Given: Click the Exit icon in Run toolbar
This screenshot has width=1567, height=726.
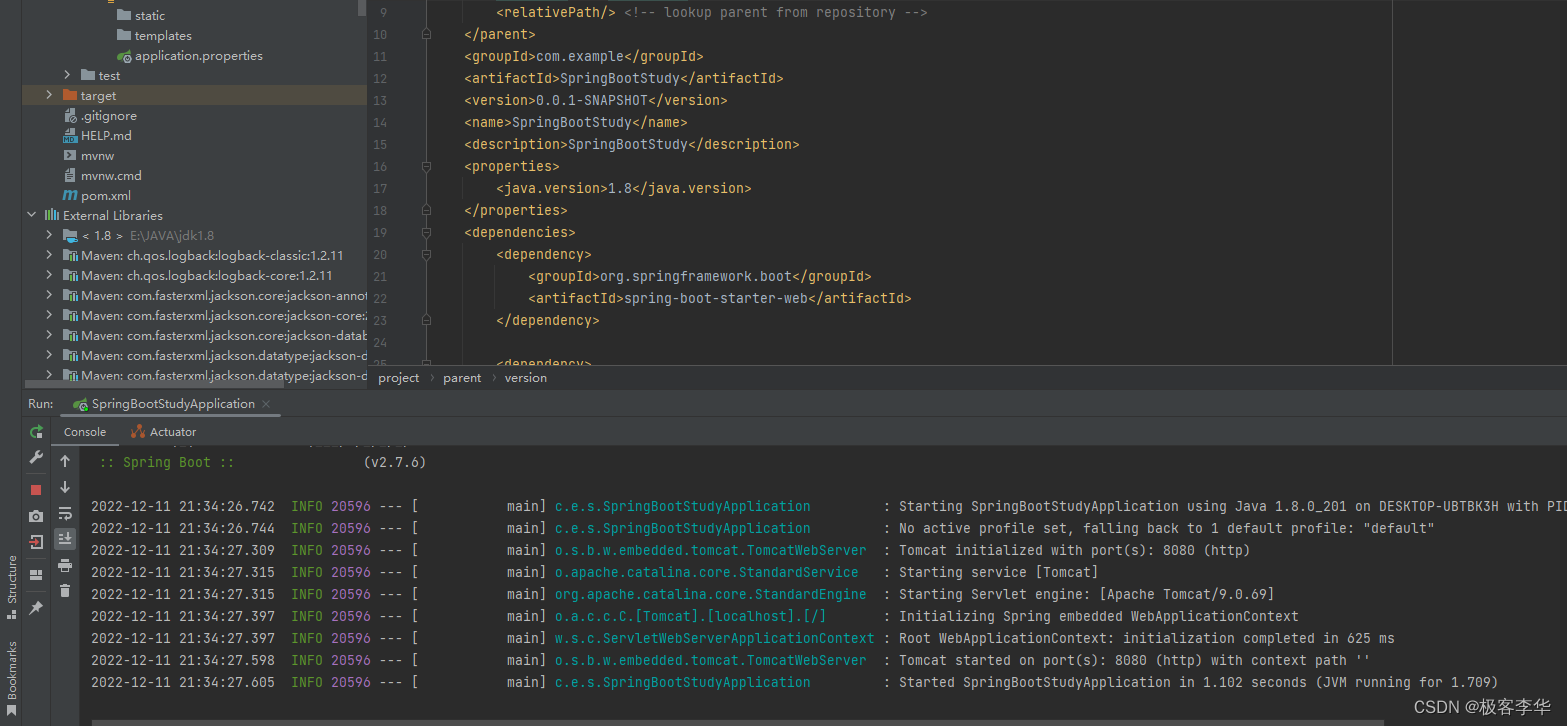Looking at the screenshot, I should 36,542.
